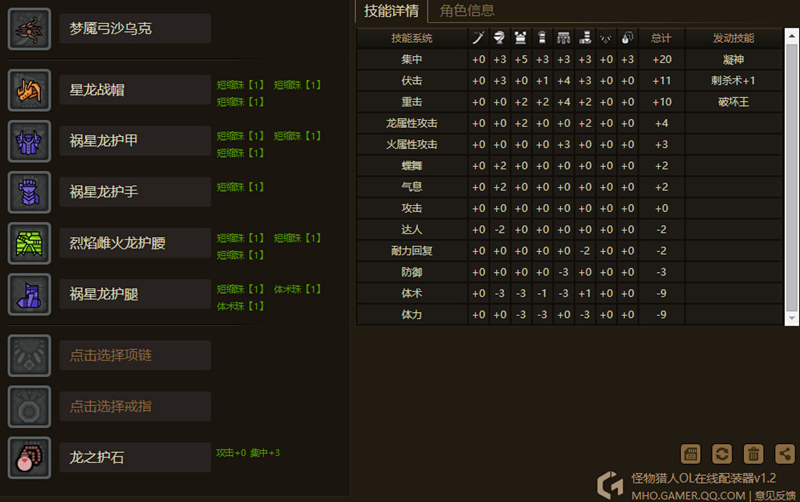Switch to the 技能详情 tab
The image size is (800, 502).
point(391,11)
